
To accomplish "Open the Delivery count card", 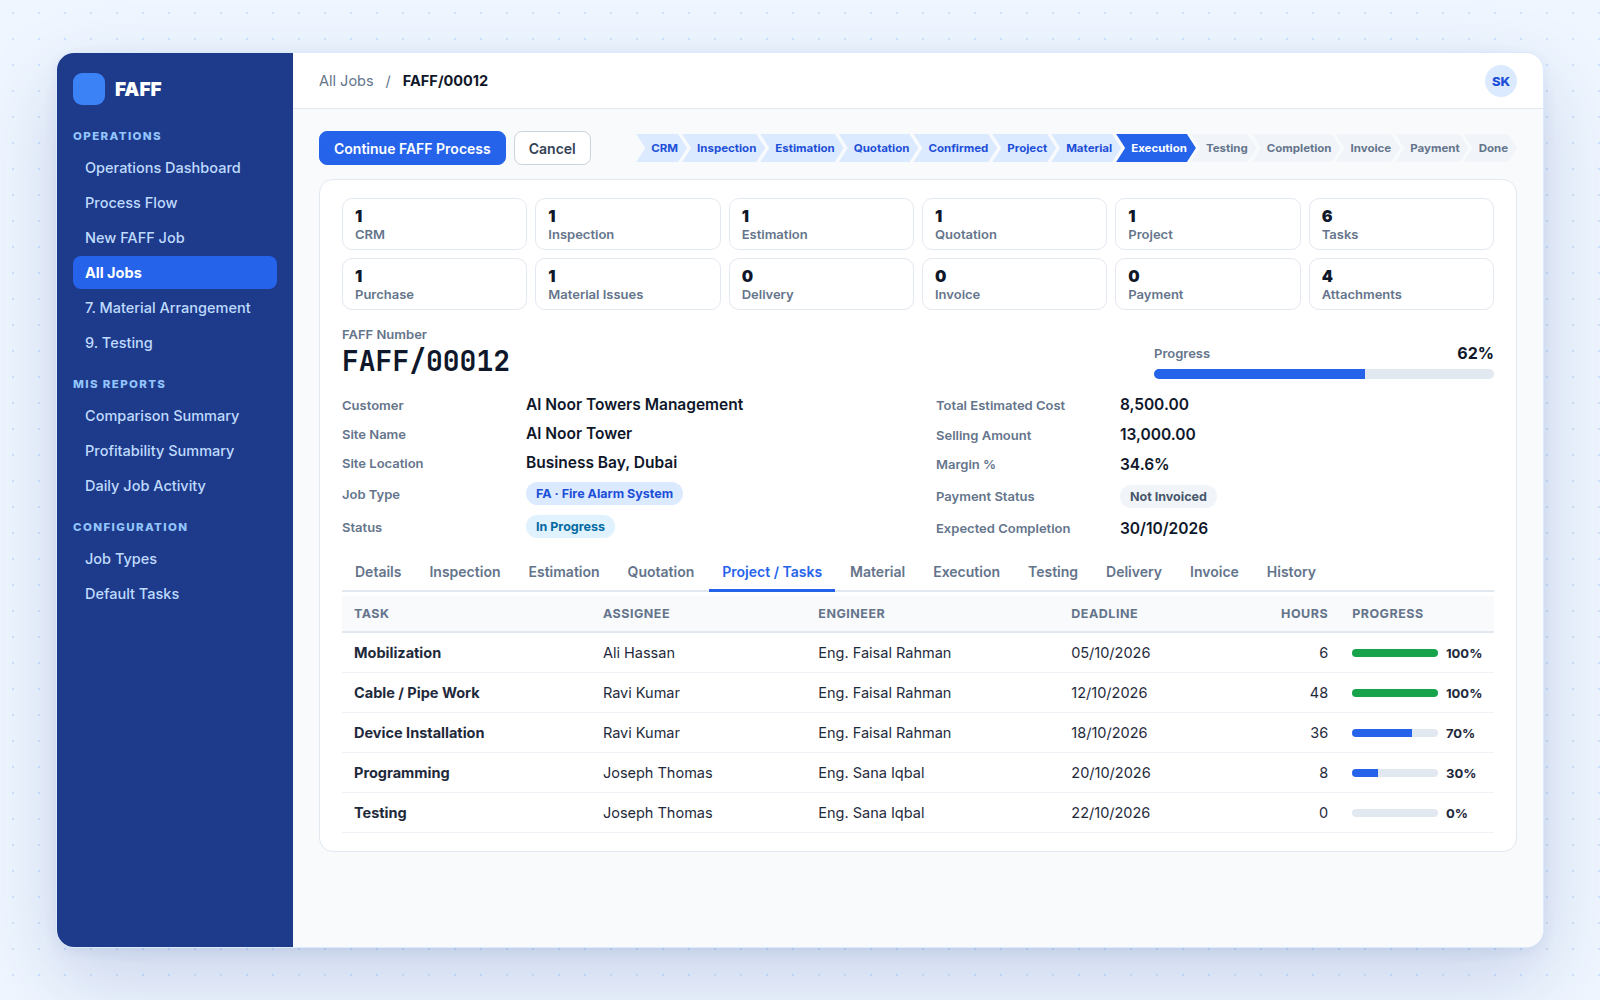I will click(821, 284).
